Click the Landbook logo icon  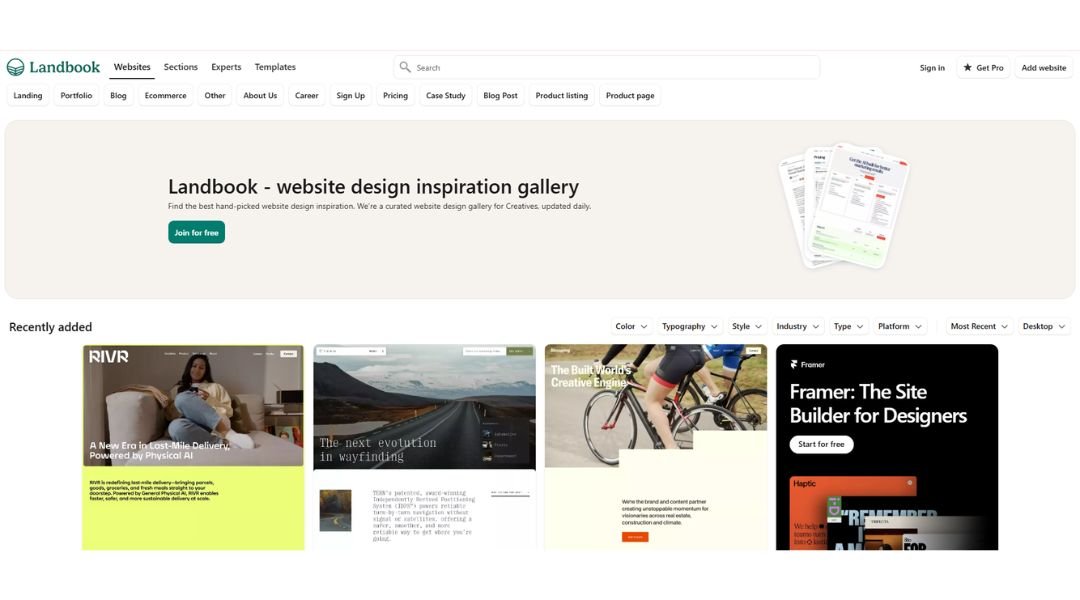tap(15, 67)
